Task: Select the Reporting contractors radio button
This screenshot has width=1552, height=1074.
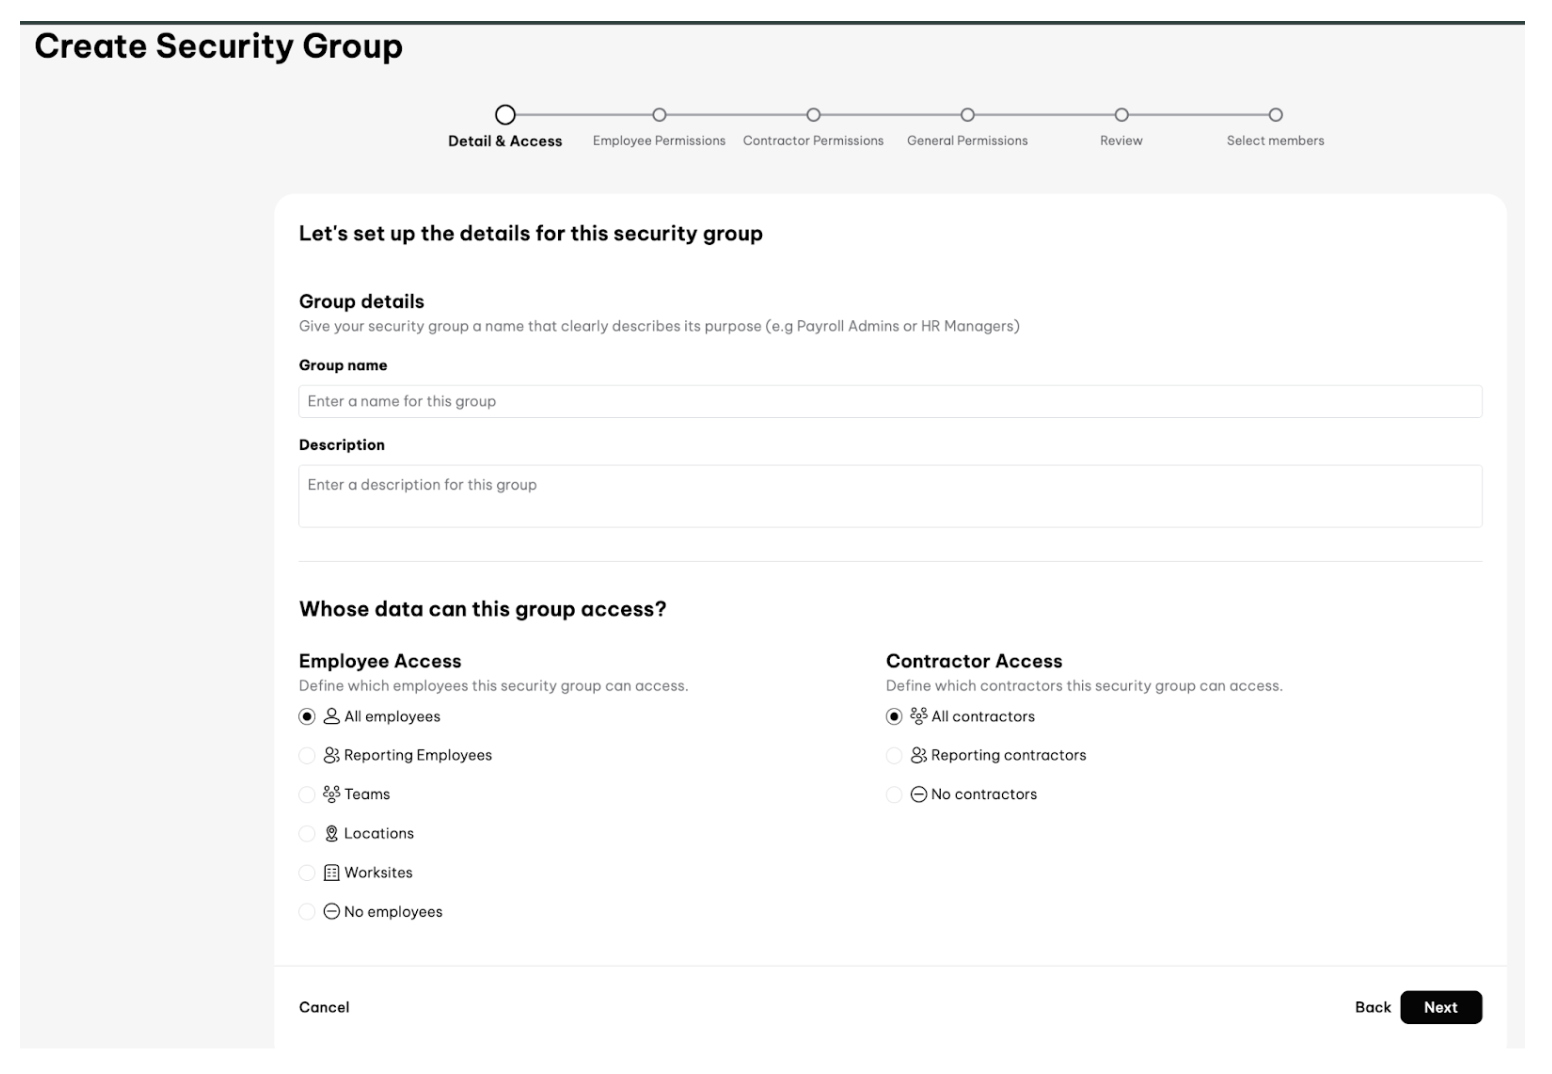Action: click(x=894, y=755)
